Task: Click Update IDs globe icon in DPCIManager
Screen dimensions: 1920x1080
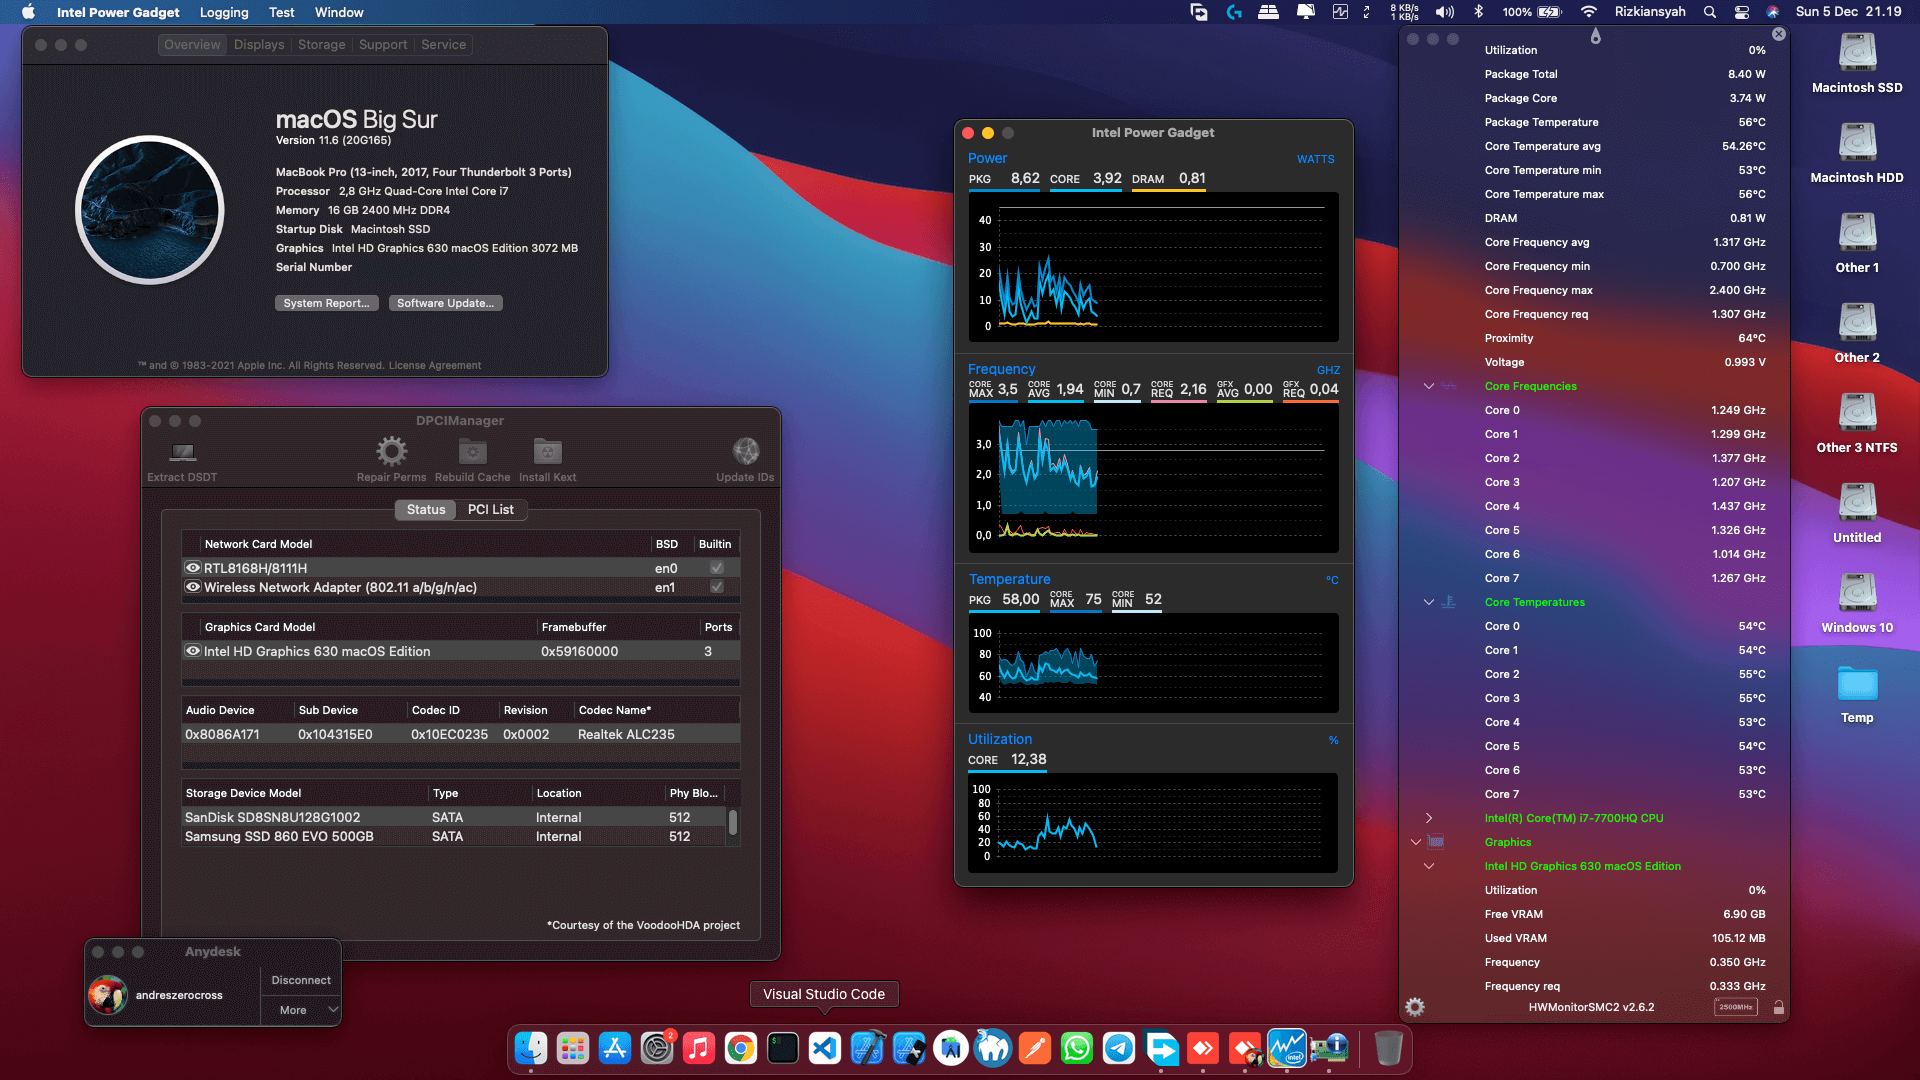Action: (x=745, y=451)
